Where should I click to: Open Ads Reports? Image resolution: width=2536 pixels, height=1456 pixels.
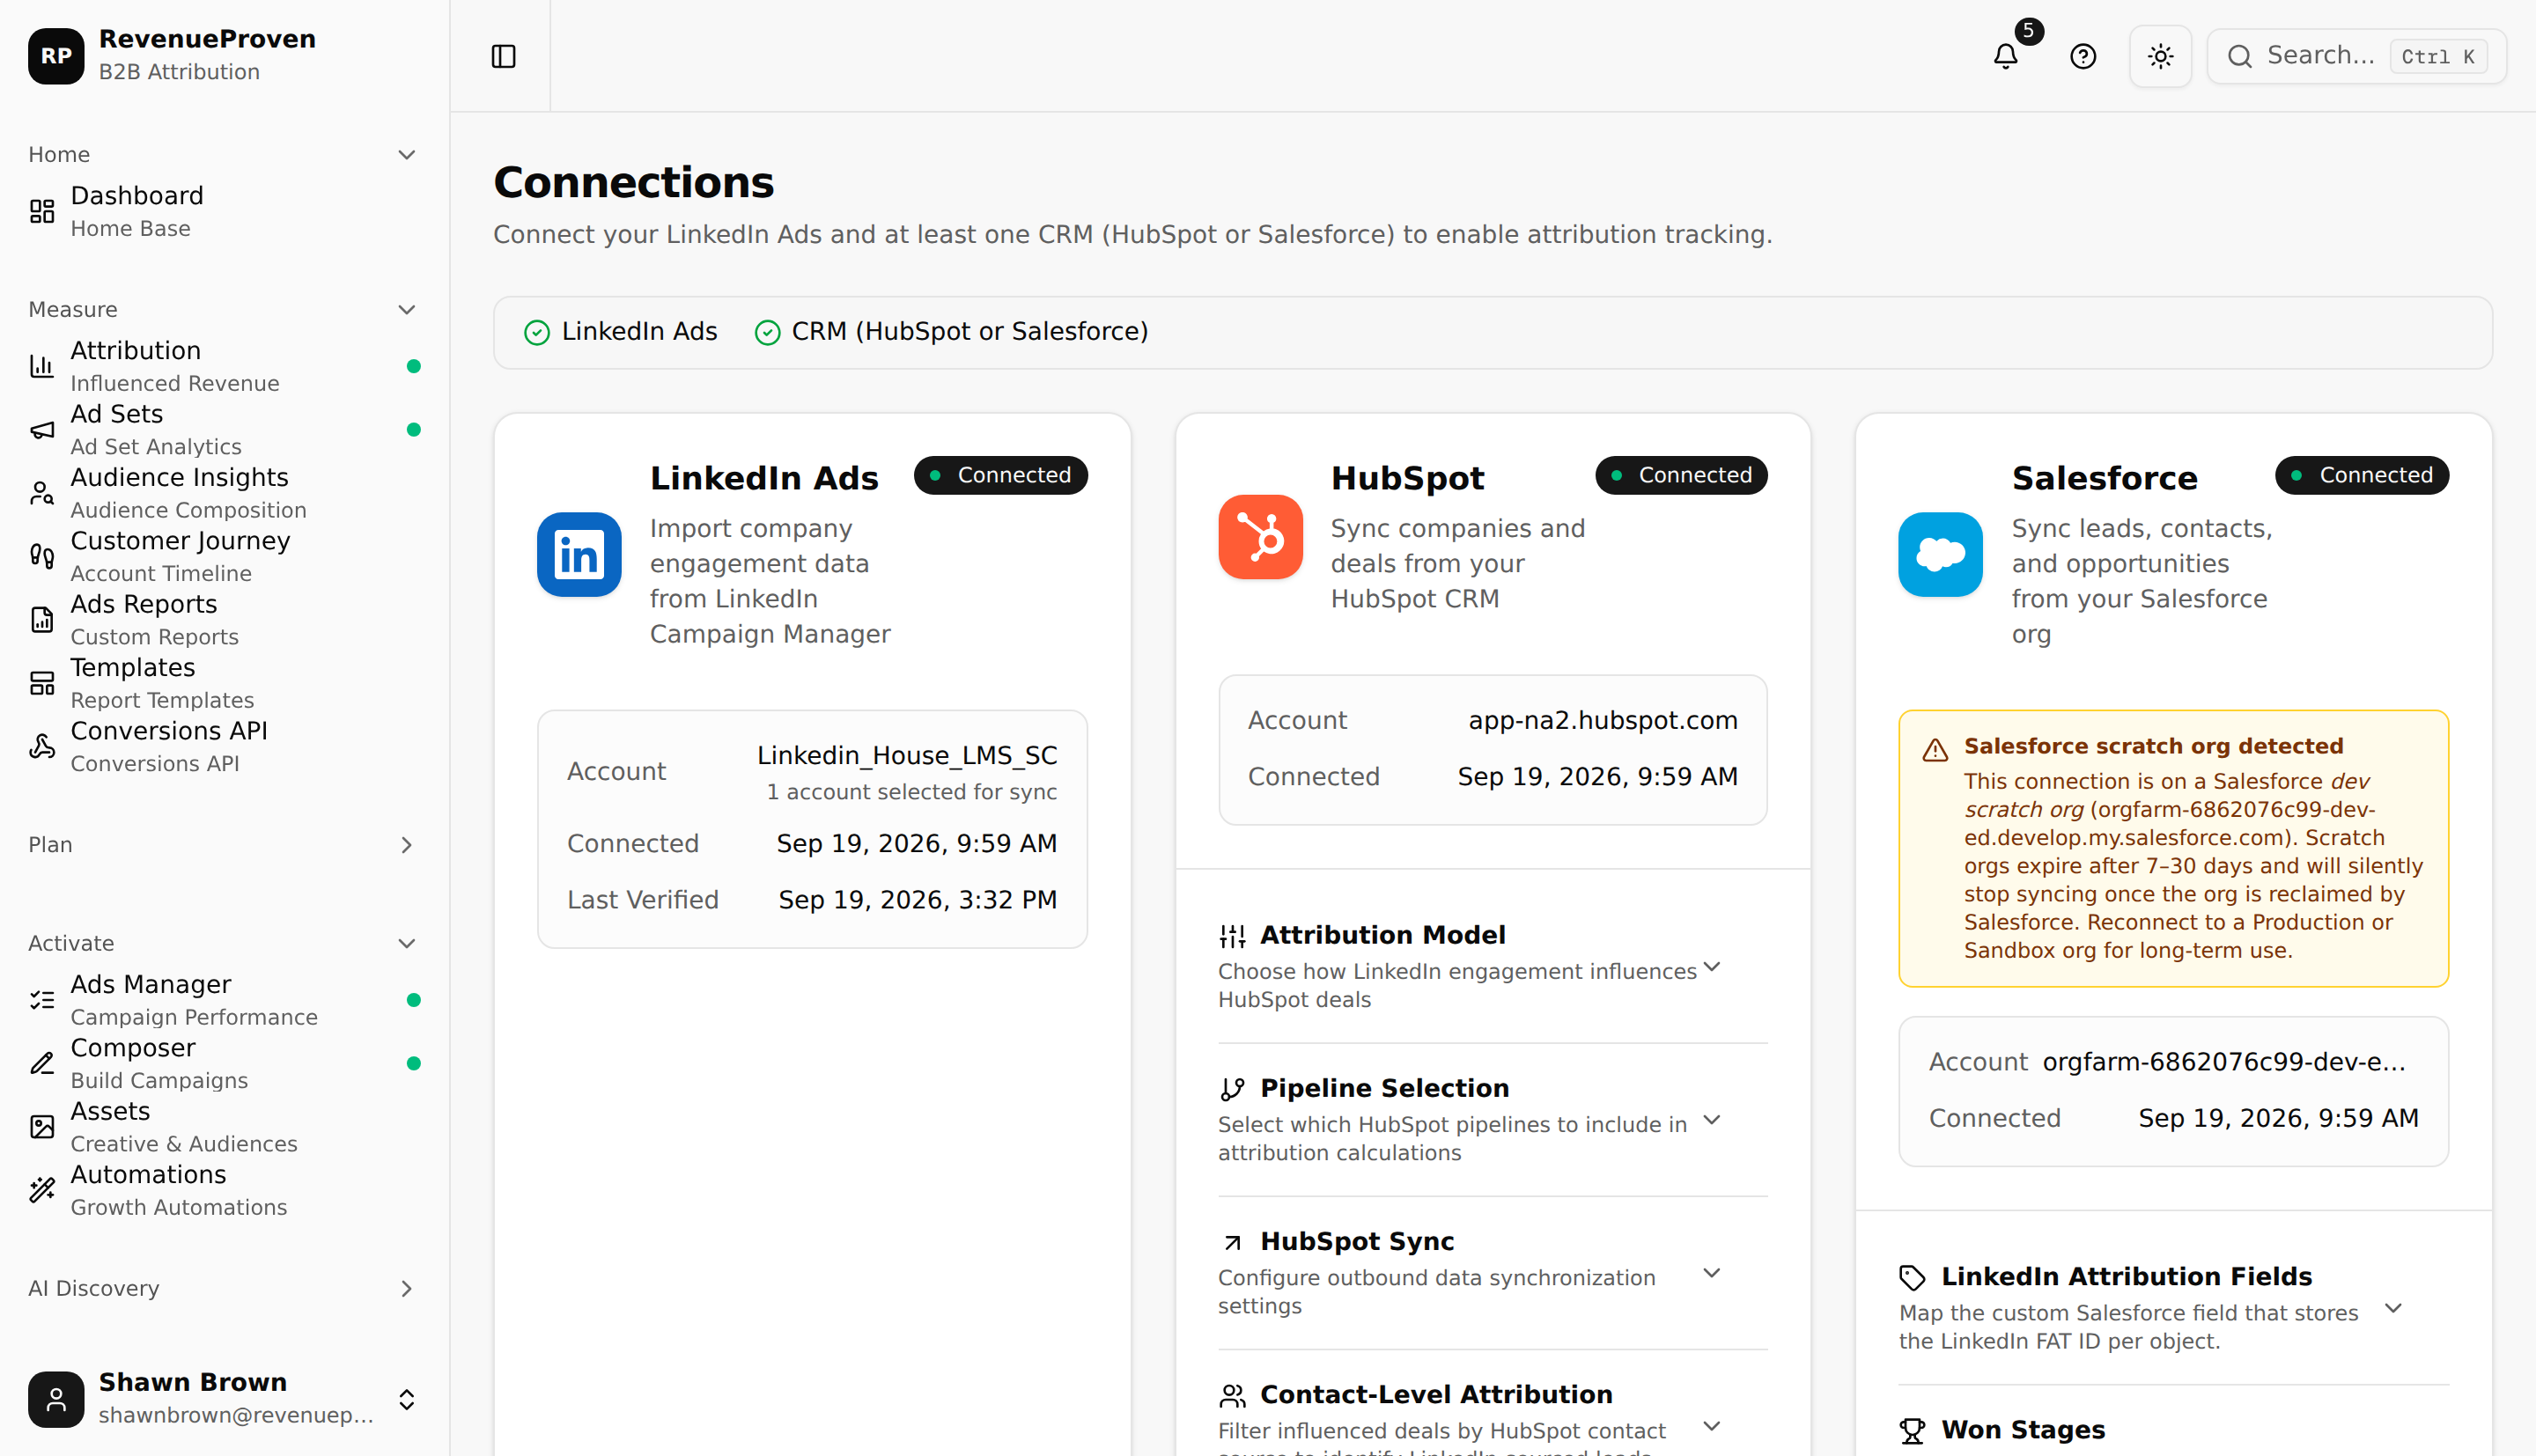(x=225, y=620)
